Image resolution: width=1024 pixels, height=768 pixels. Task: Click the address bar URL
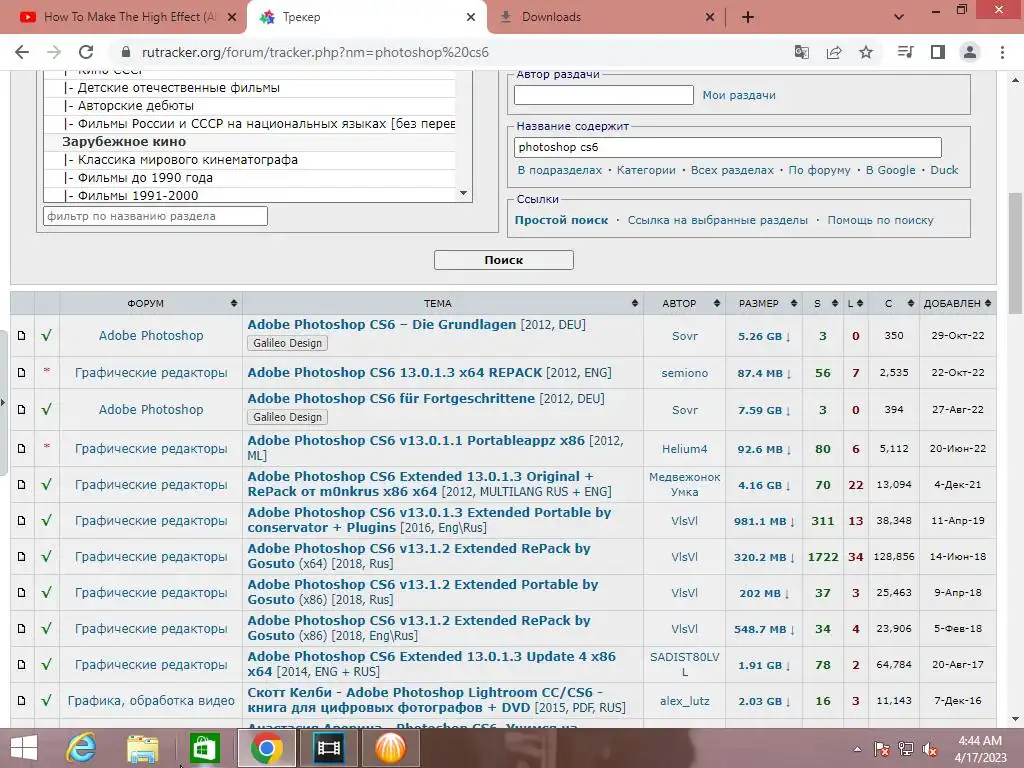pyautogui.click(x=315, y=52)
